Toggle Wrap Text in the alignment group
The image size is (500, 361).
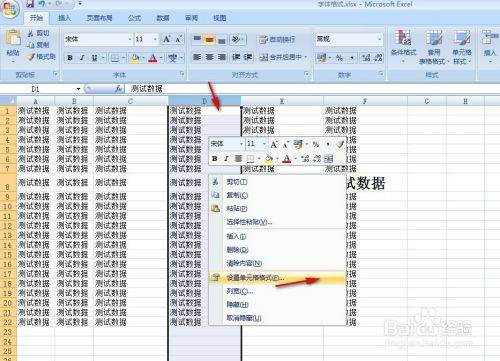click(277, 39)
